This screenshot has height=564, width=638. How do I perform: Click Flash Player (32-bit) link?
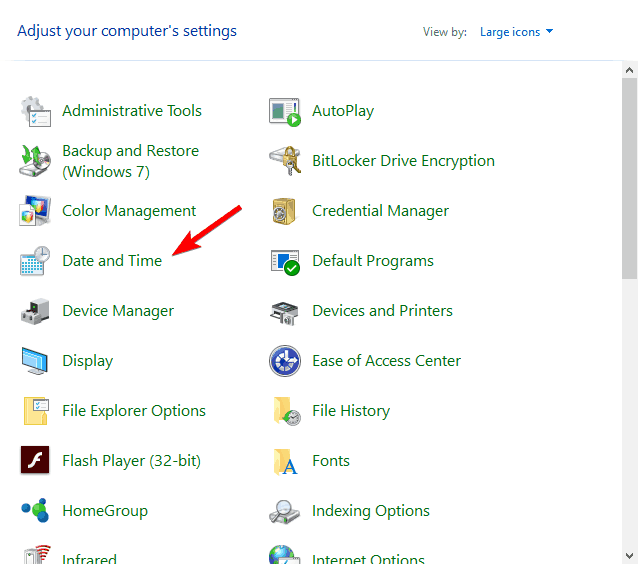(131, 461)
